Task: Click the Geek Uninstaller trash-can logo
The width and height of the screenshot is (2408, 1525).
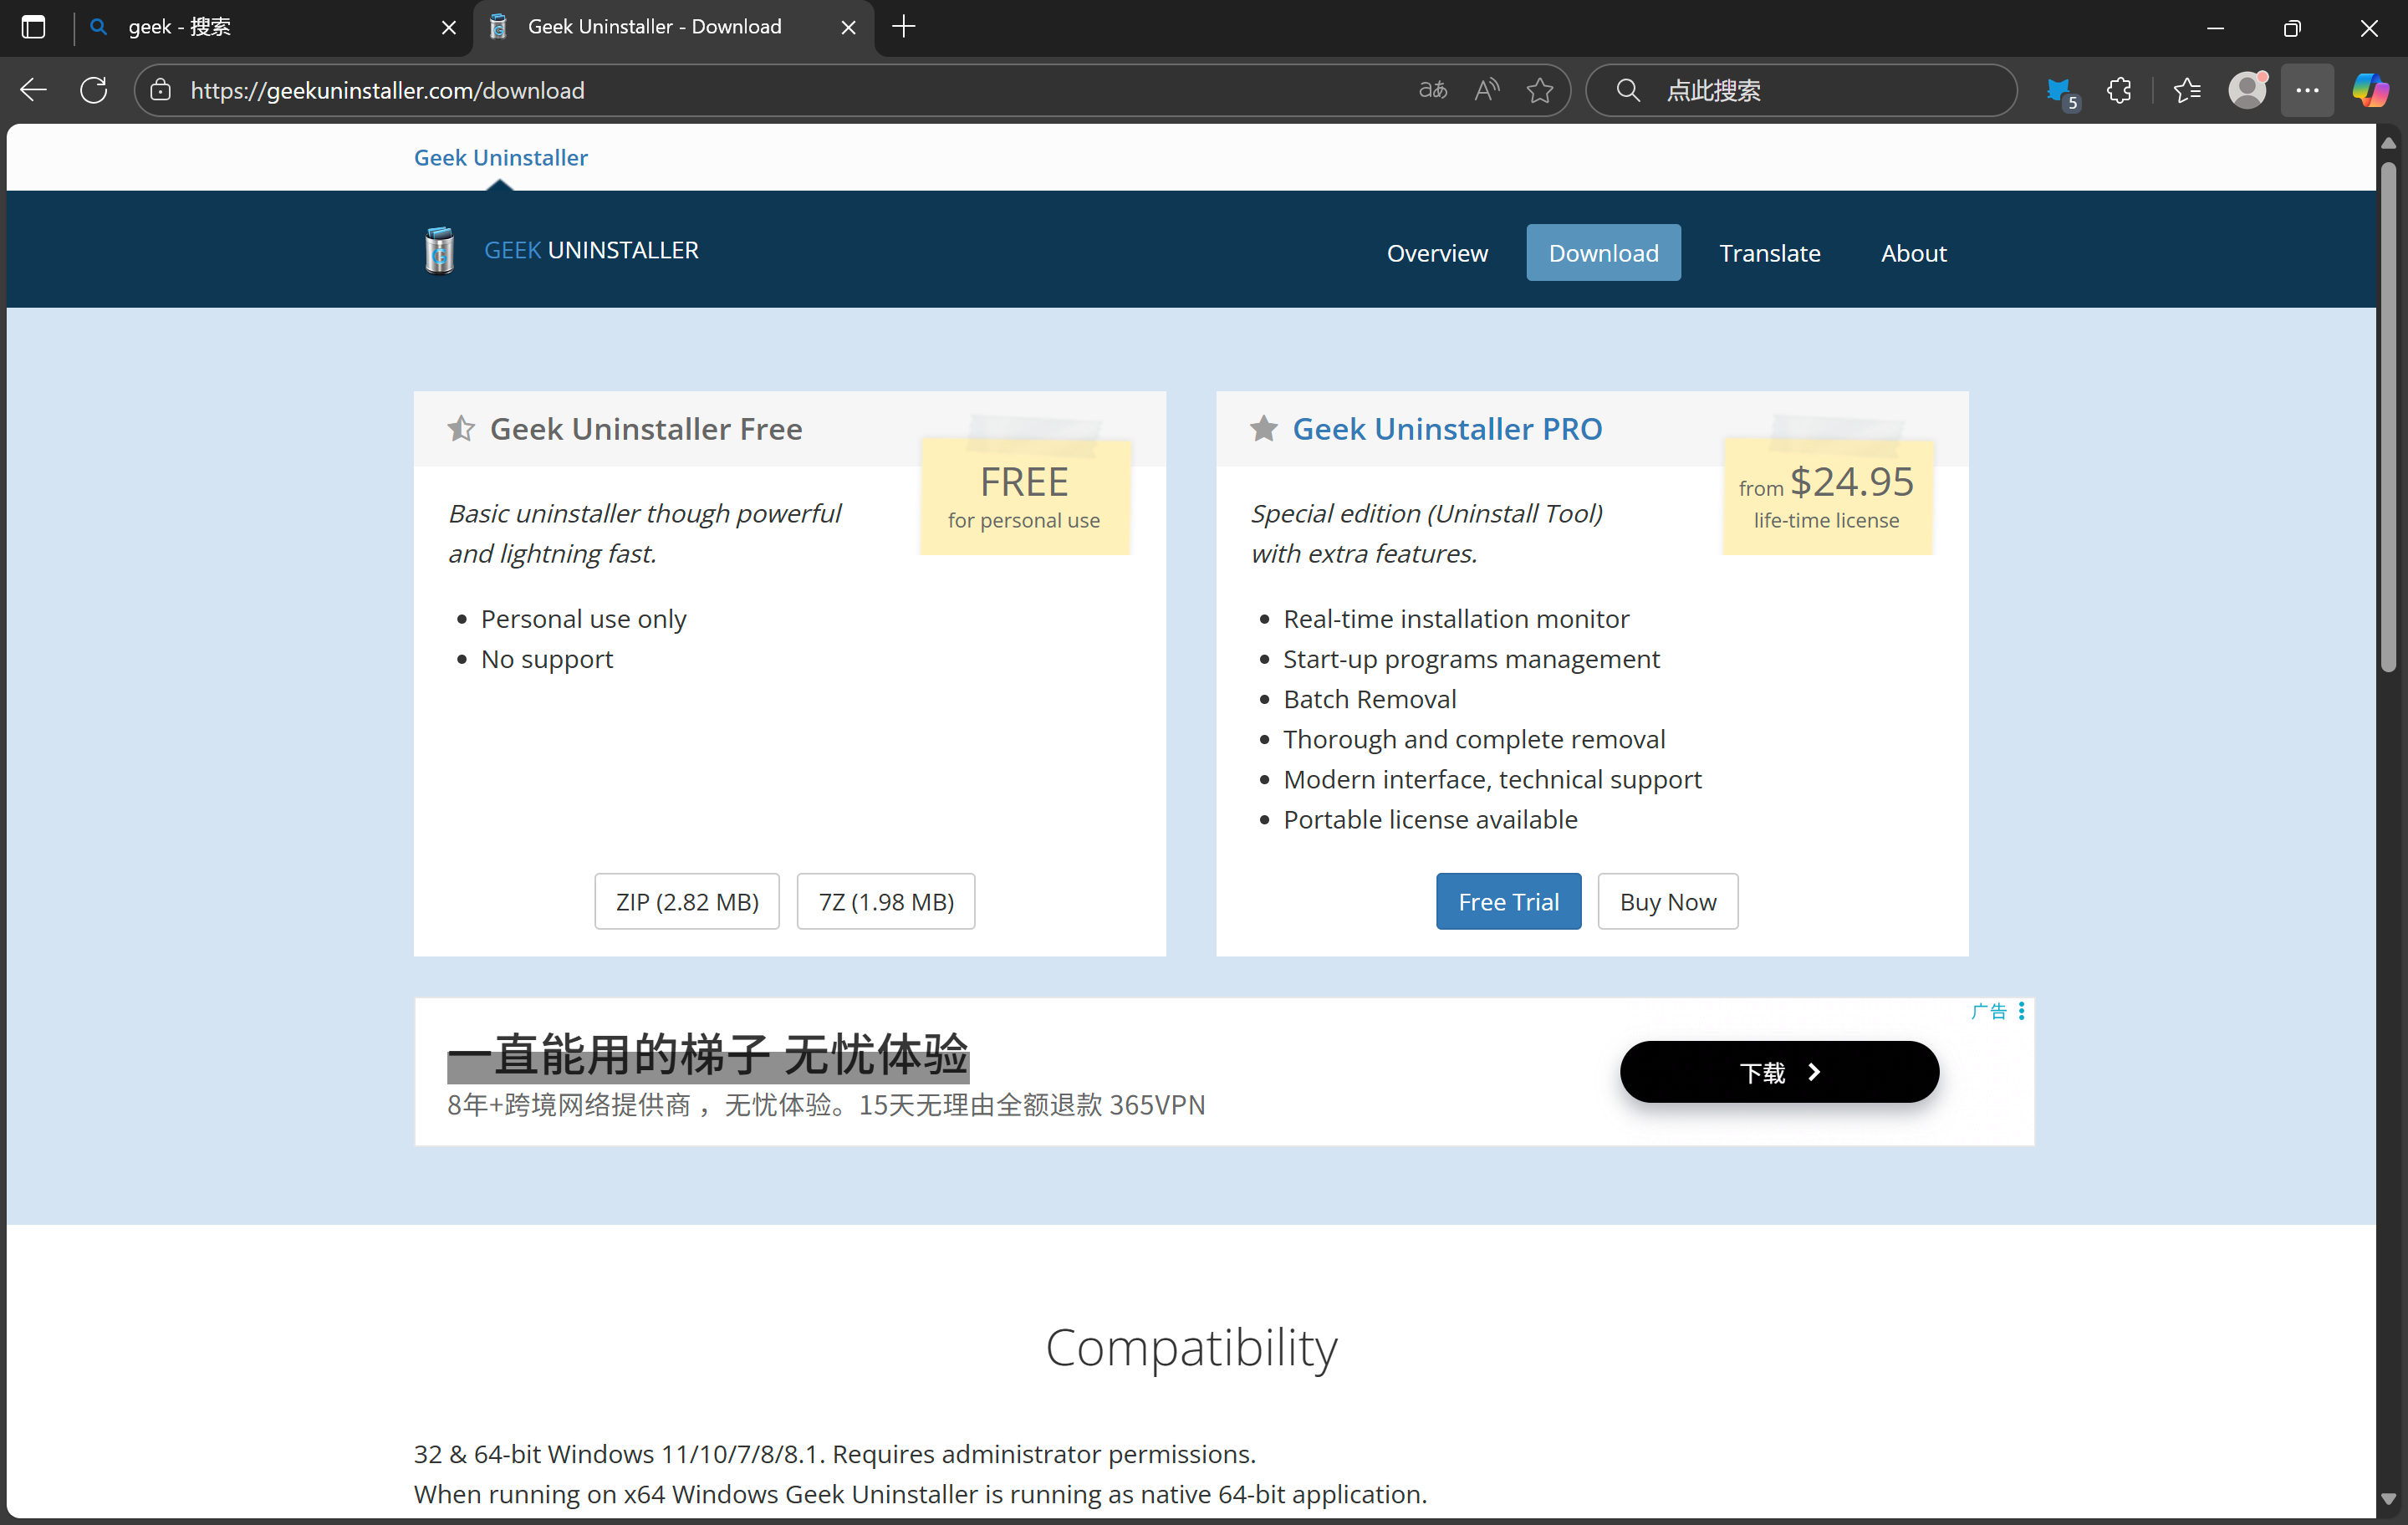Action: 439,250
